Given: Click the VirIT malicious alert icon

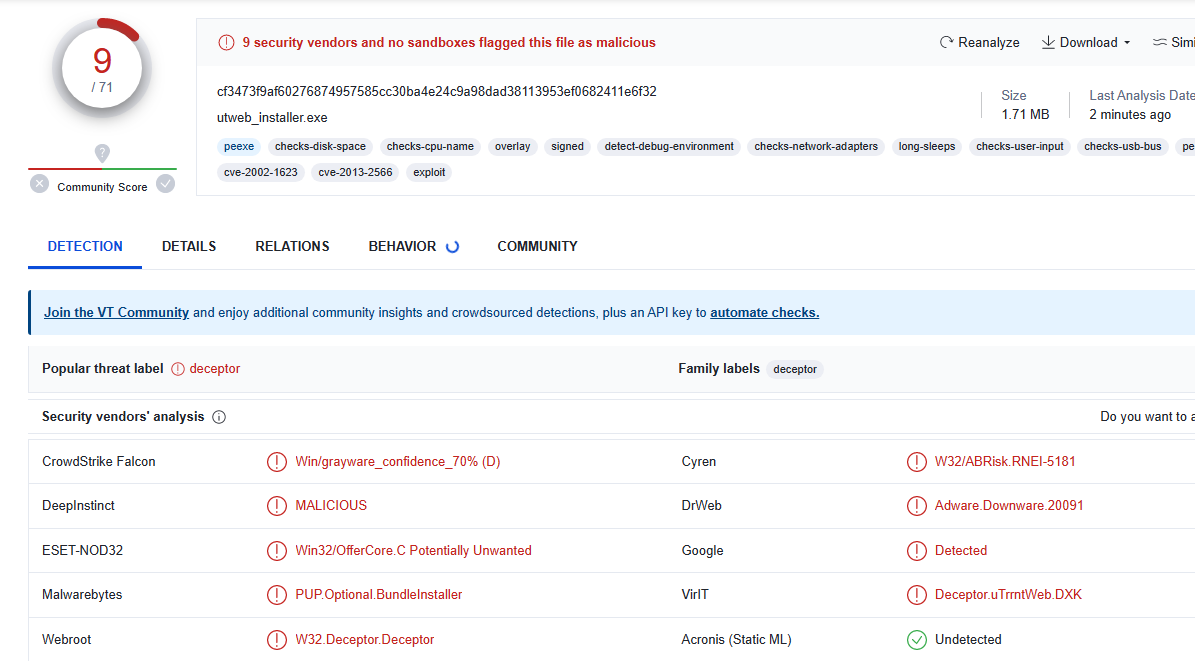Looking at the screenshot, I should point(917,595).
